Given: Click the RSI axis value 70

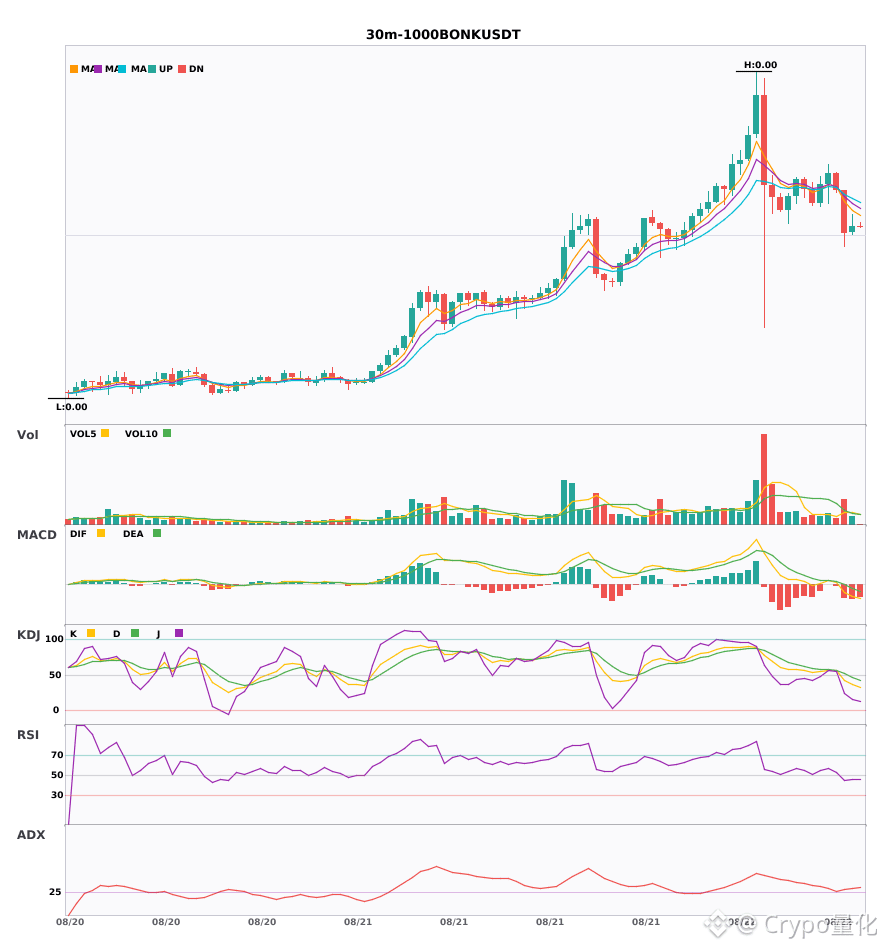Looking at the screenshot, I should [57, 755].
